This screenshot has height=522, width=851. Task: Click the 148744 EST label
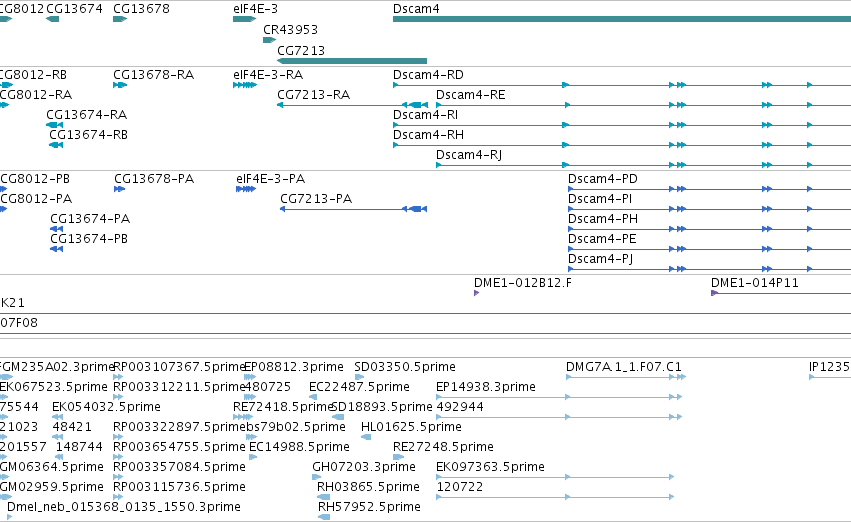pyautogui.click(x=79, y=447)
